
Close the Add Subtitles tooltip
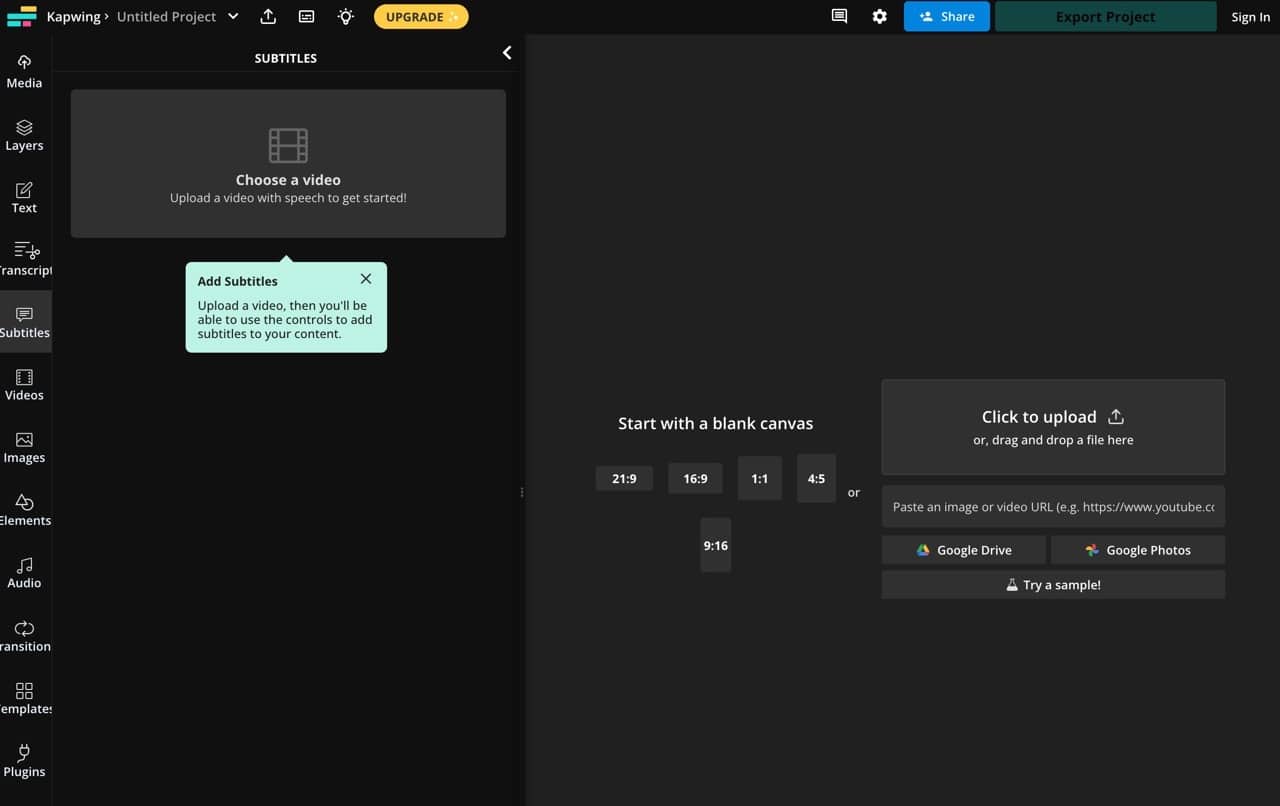click(x=366, y=279)
